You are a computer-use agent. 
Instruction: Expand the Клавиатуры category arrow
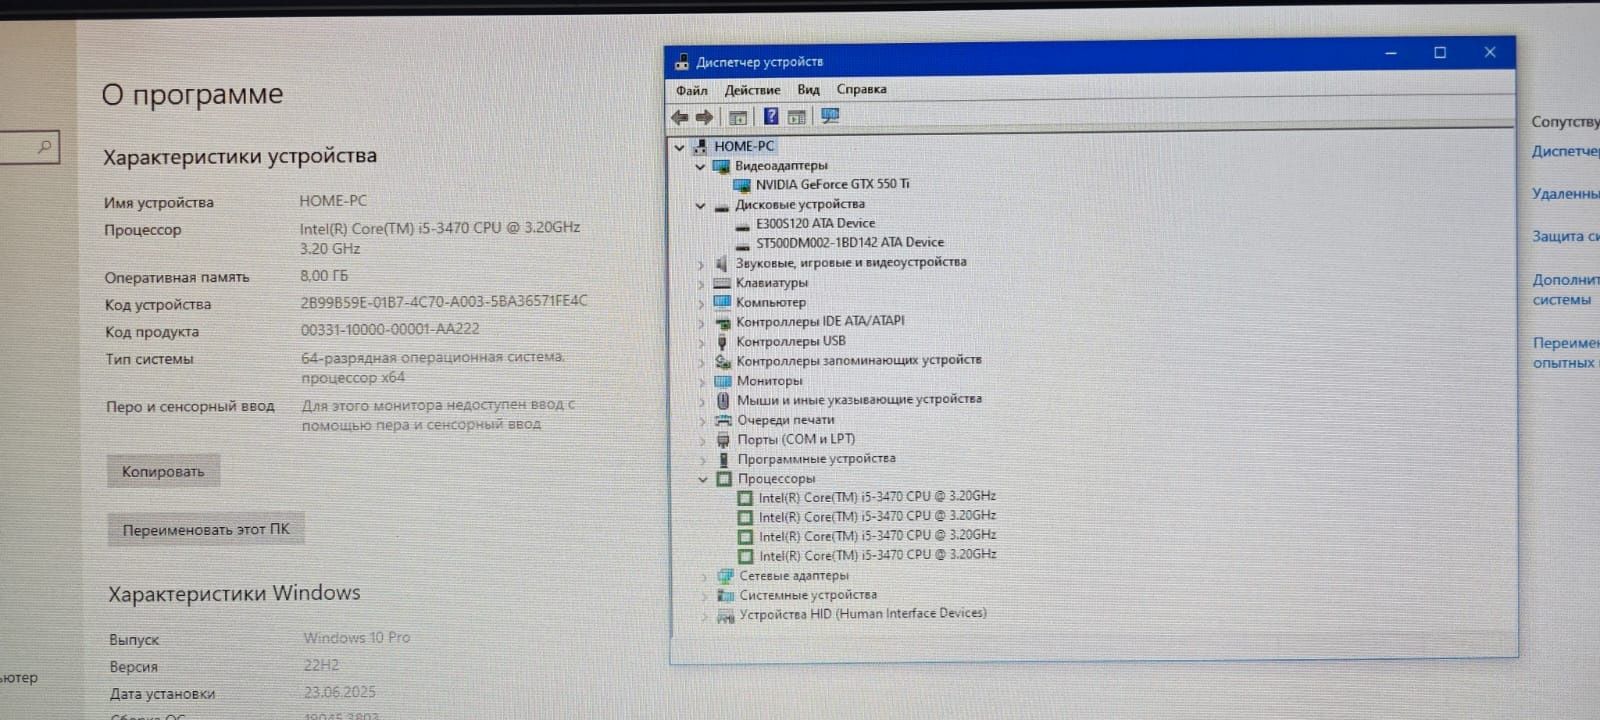(x=701, y=284)
